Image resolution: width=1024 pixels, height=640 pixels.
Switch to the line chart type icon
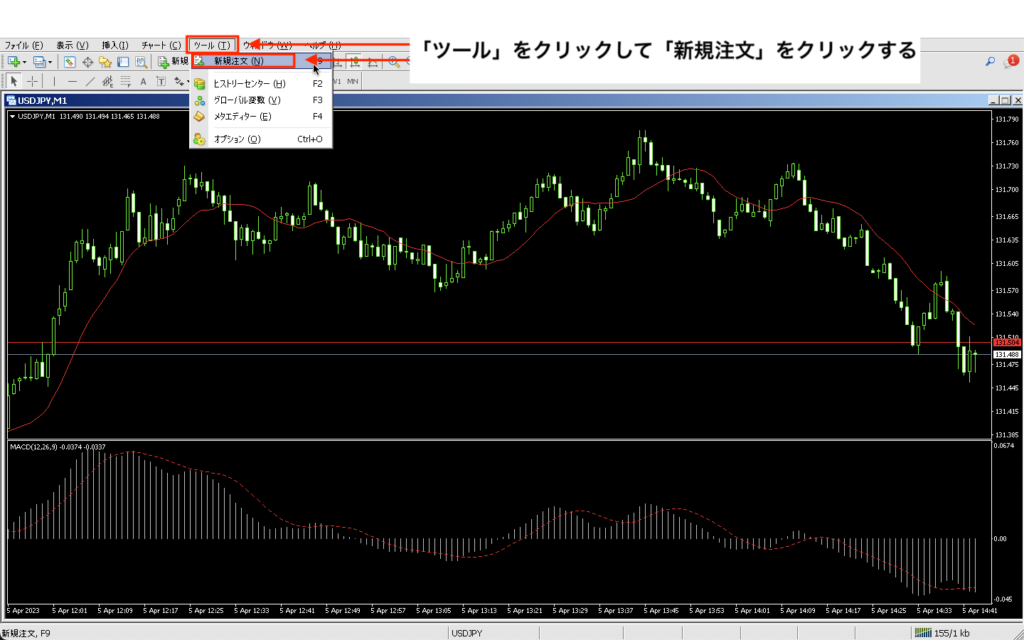[373, 62]
